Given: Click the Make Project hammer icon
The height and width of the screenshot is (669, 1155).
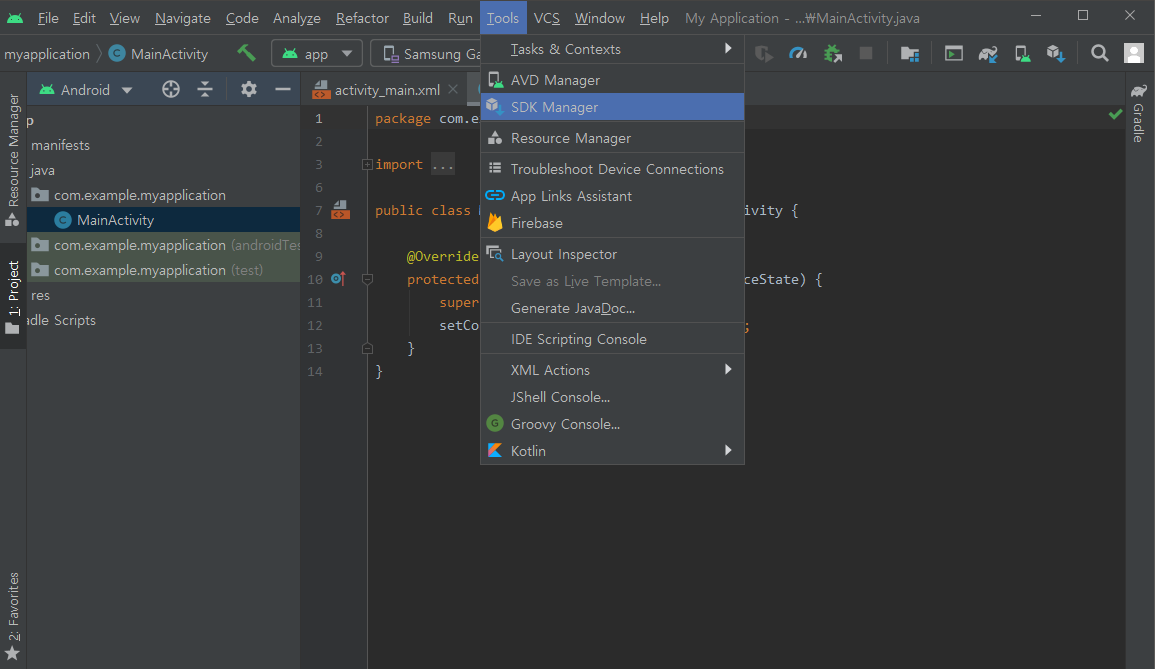Looking at the screenshot, I should pos(246,53).
